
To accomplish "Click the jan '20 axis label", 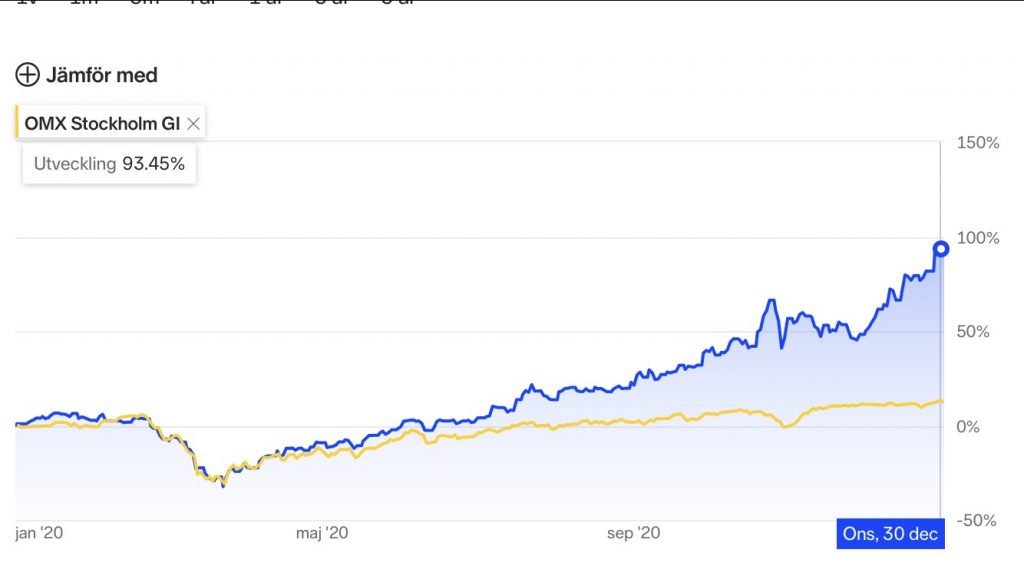I will [39, 533].
